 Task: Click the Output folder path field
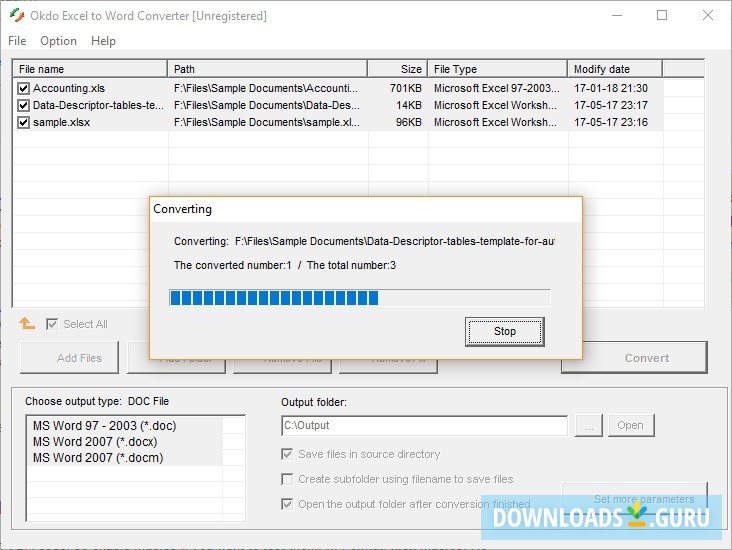click(x=424, y=425)
